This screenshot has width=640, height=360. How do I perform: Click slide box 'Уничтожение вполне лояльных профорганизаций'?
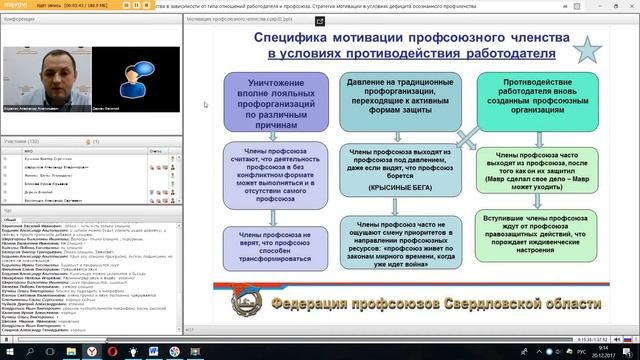pos(276,102)
